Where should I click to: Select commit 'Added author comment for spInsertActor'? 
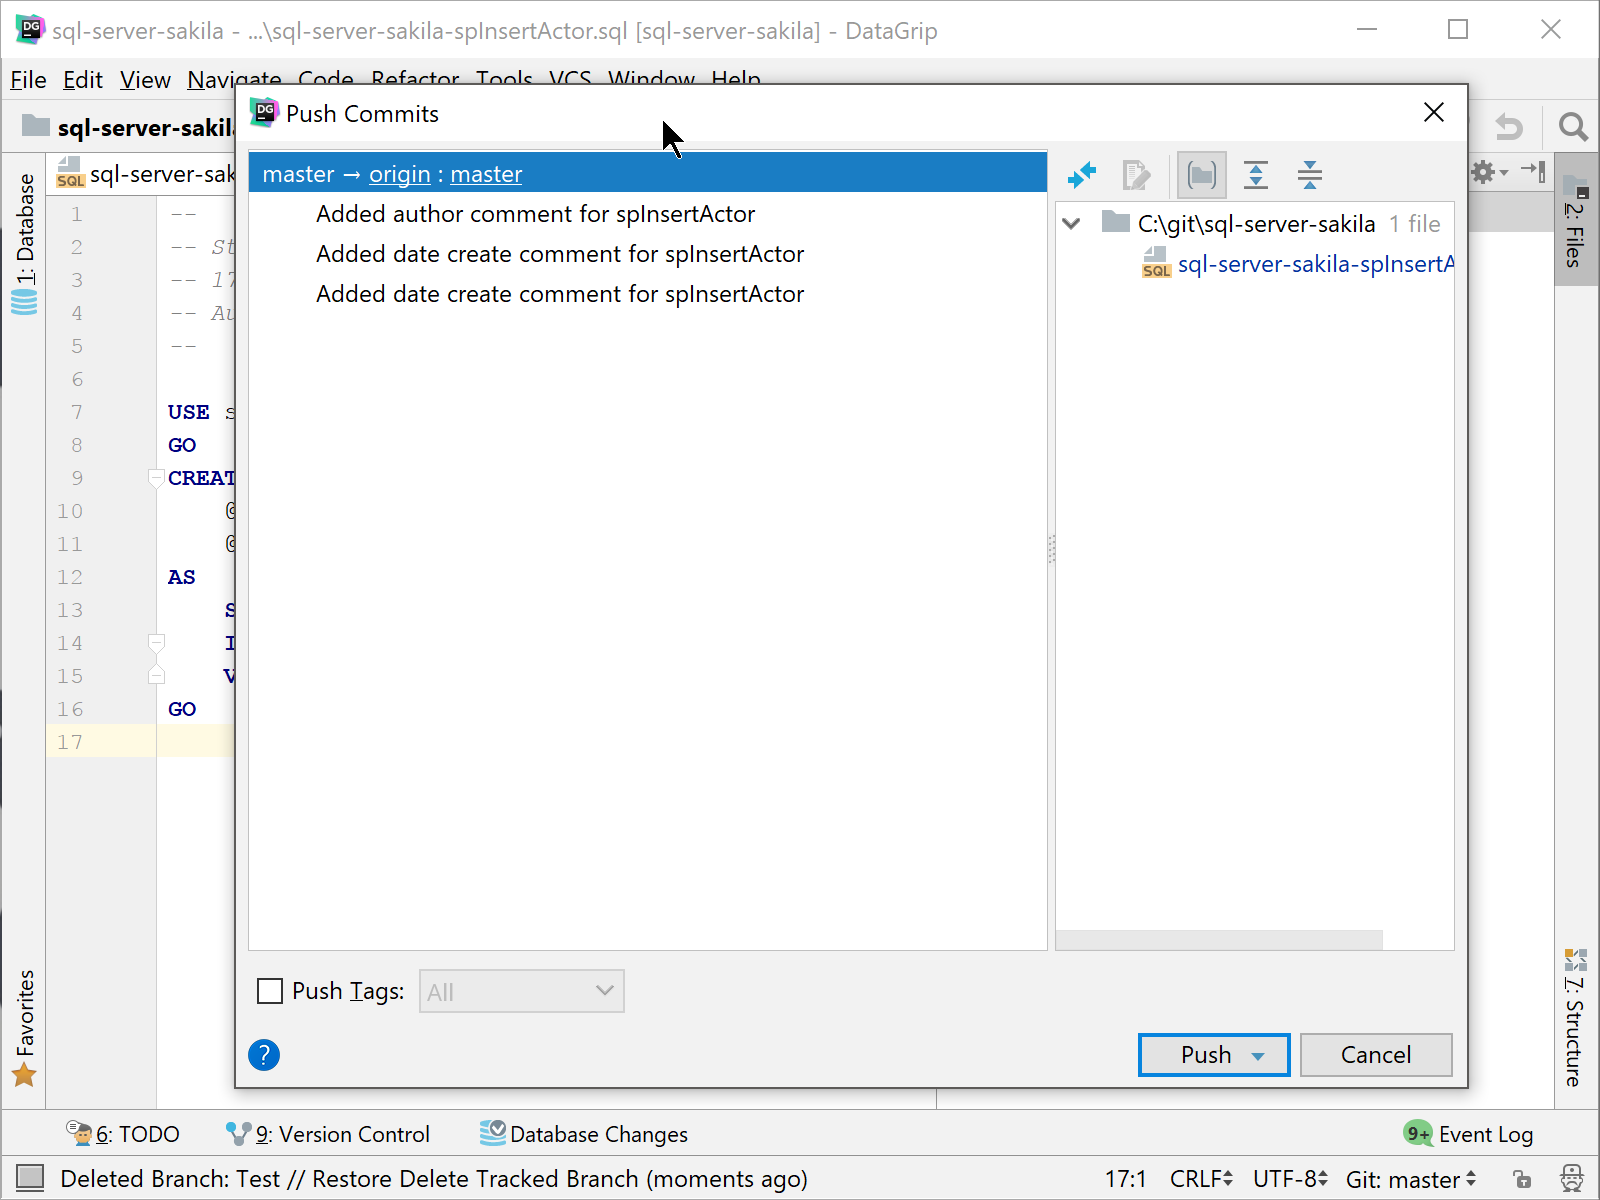click(535, 214)
